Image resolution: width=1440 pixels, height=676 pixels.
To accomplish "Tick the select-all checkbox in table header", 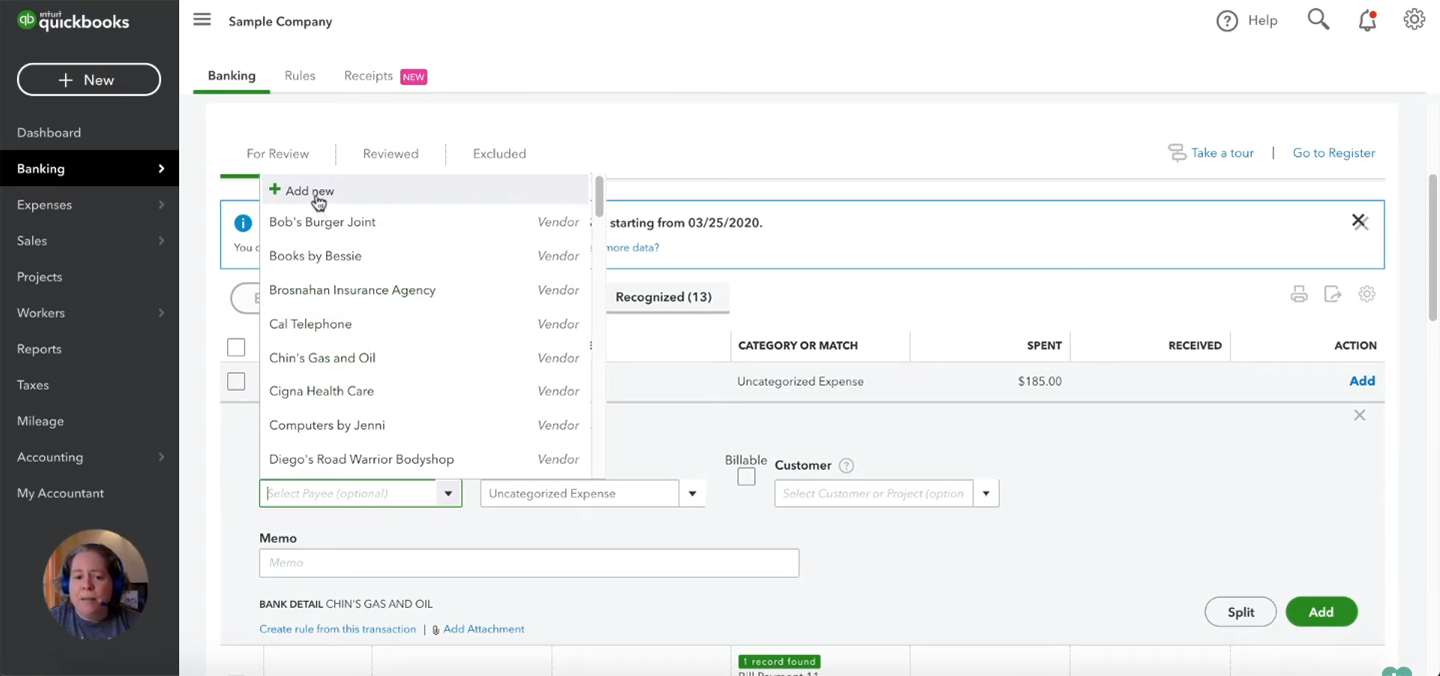I will (x=236, y=347).
